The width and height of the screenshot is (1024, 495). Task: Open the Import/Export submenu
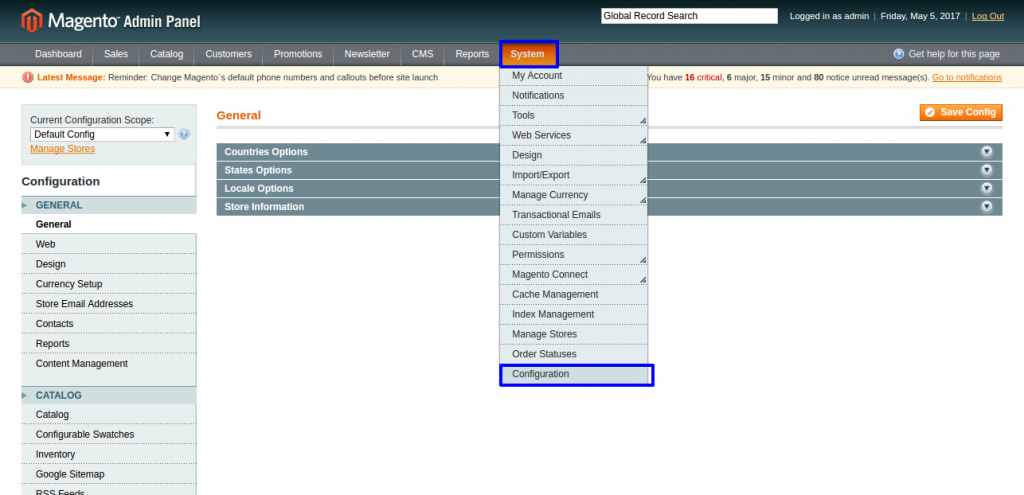(574, 175)
